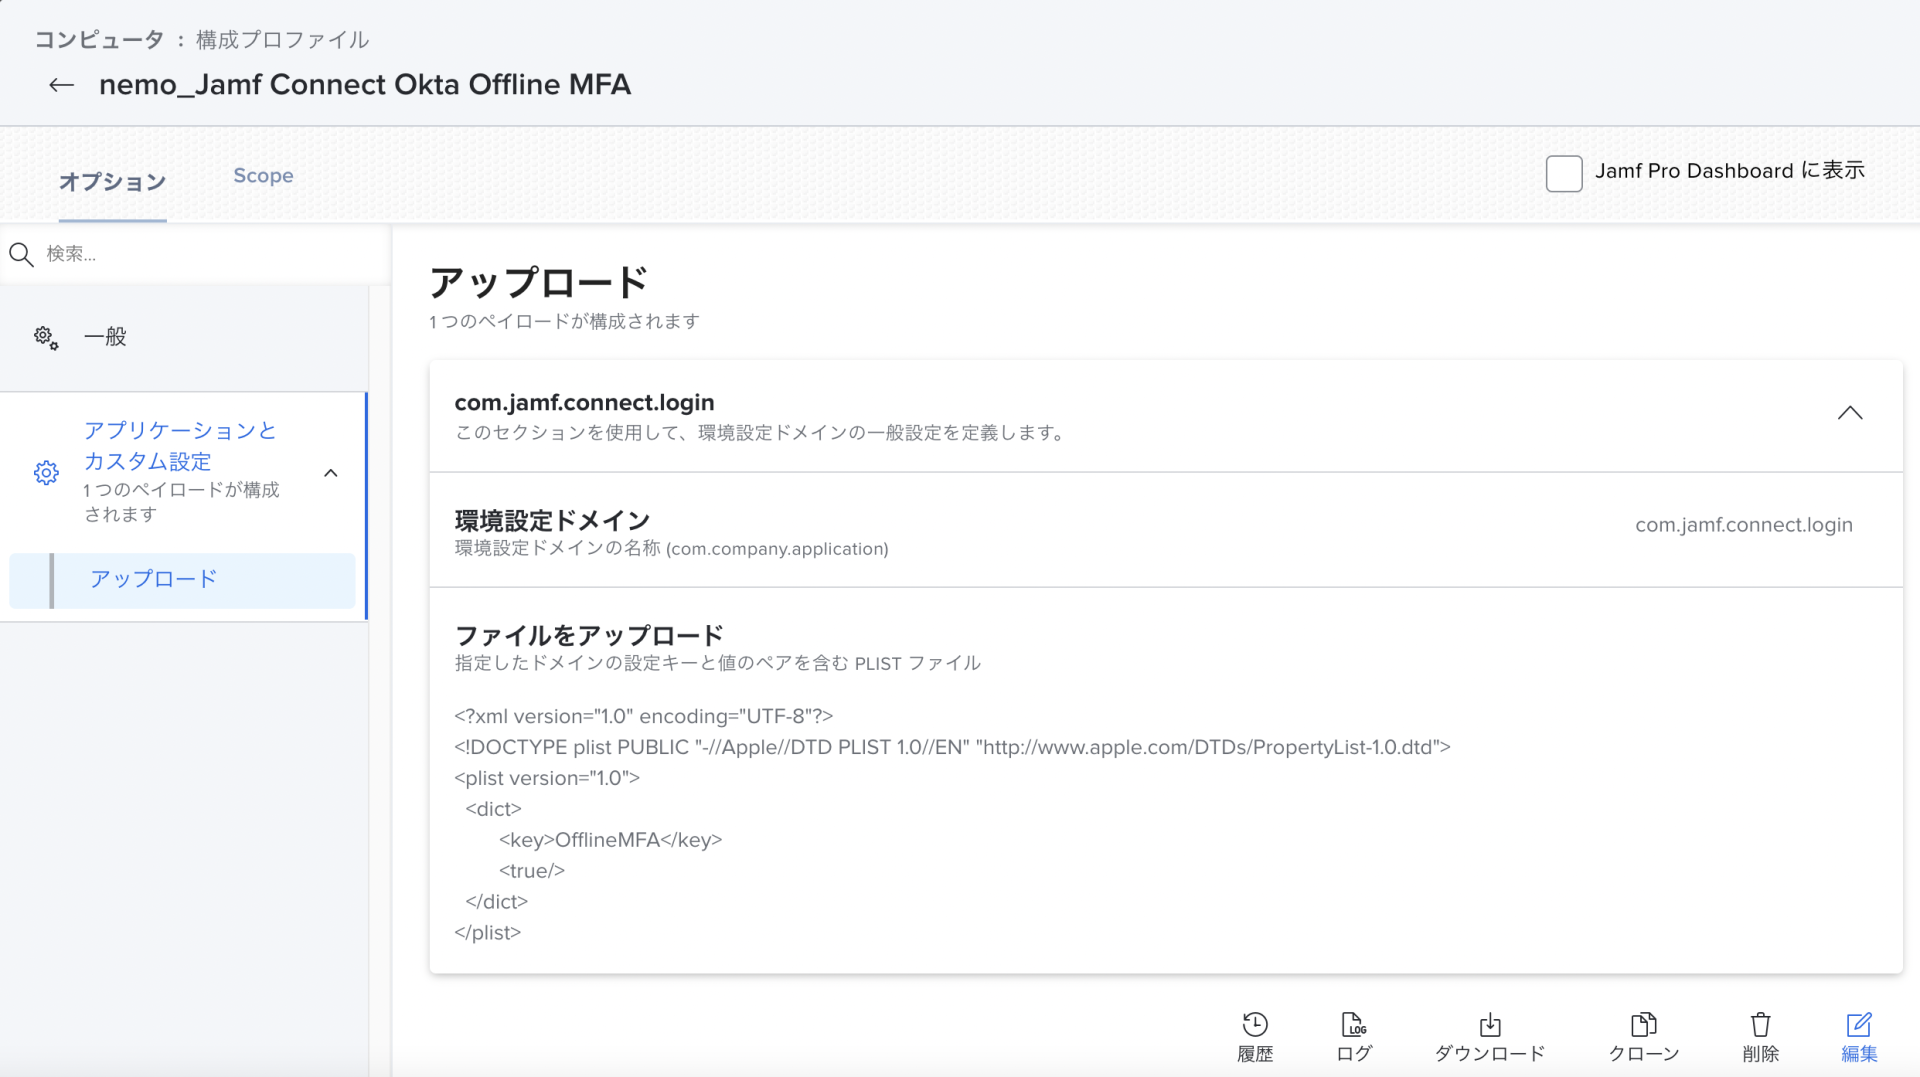Switch to the Scope tab

pyautogui.click(x=263, y=175)
